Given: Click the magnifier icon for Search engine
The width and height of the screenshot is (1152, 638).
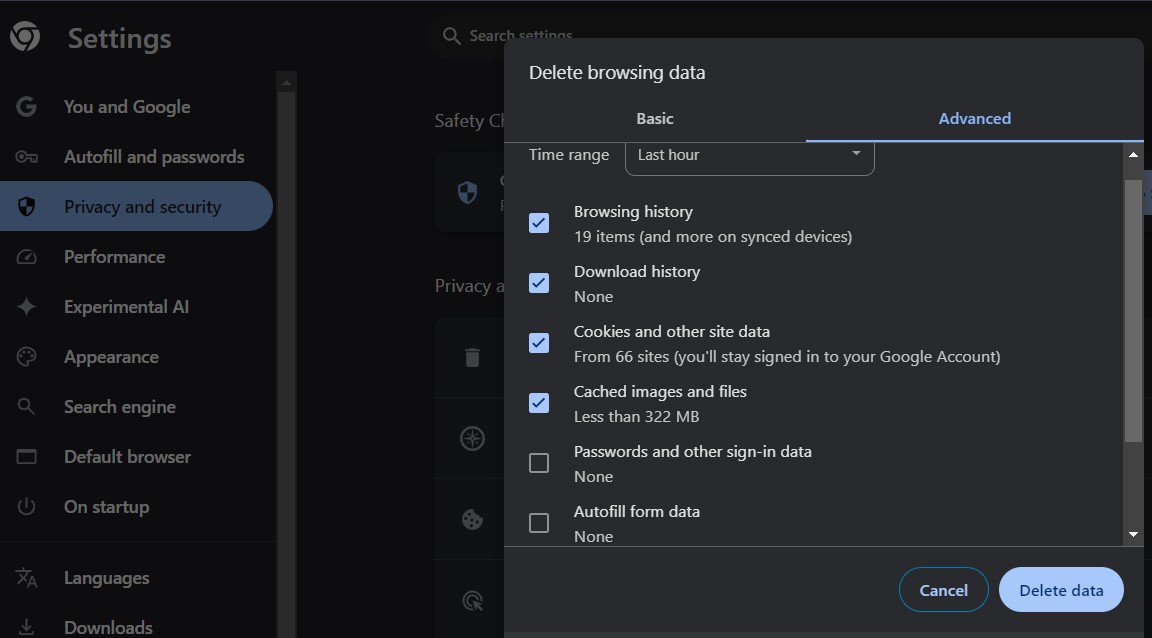Looking at the screenshot, I should pos(26,406).
